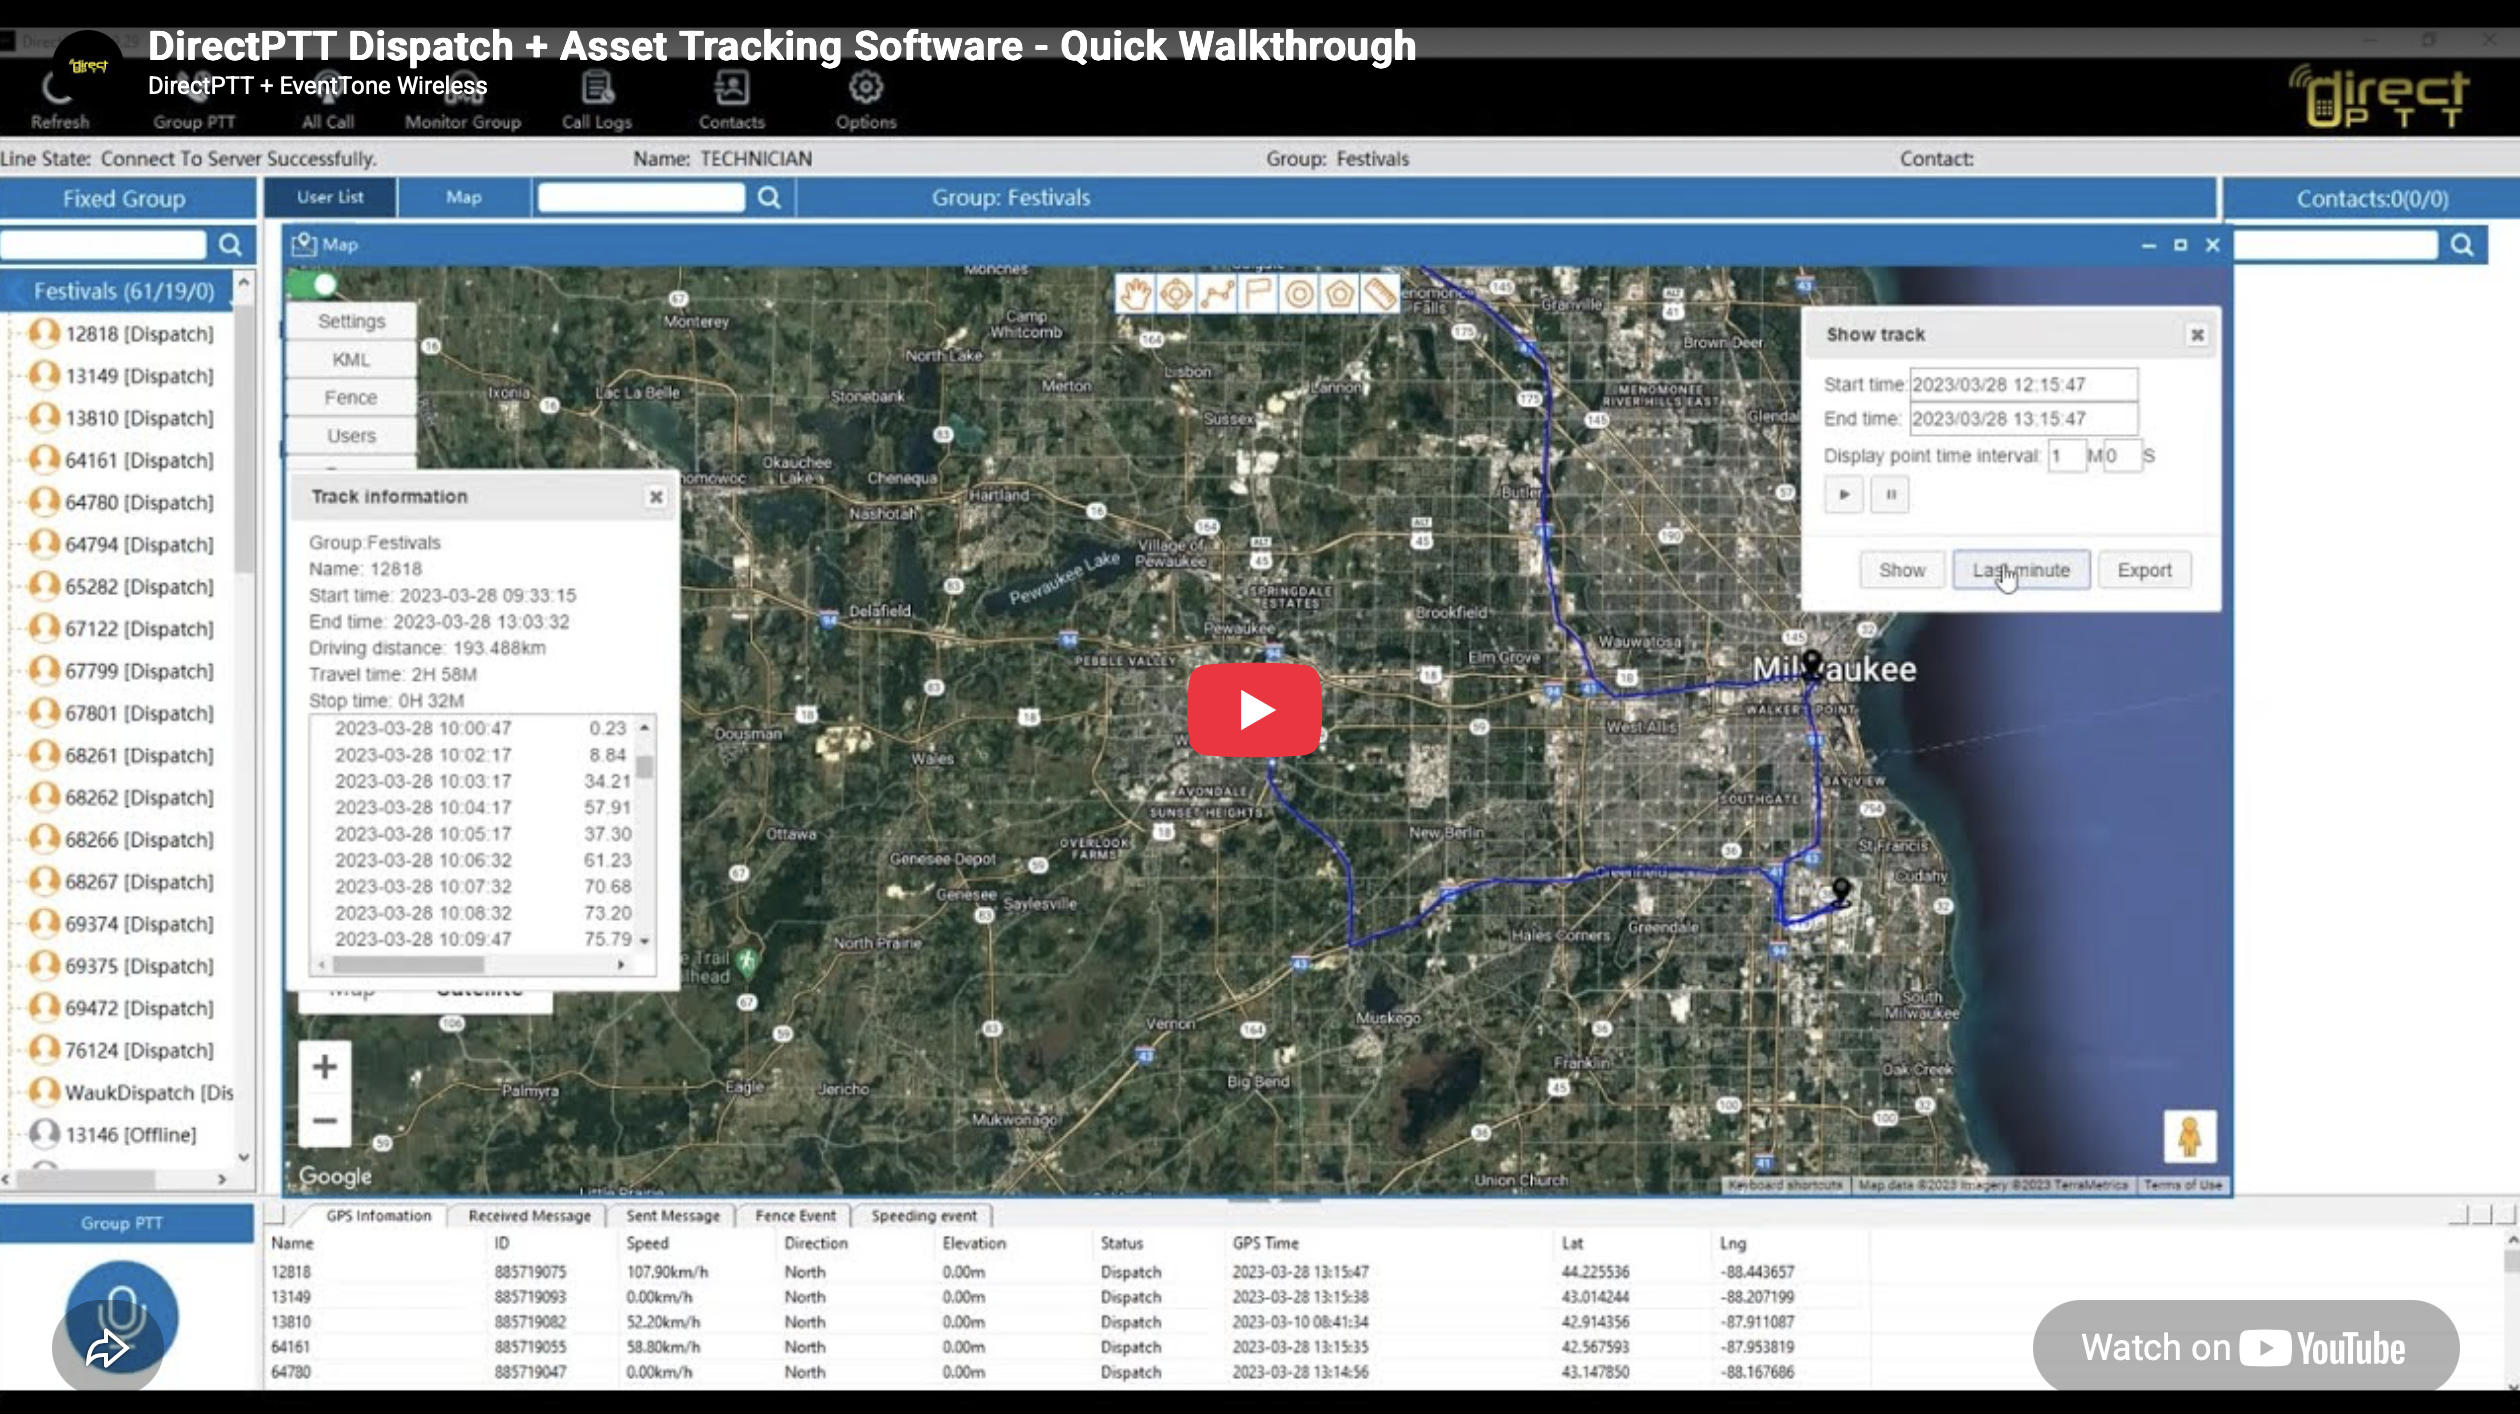
Task: Click the Export button in Show track
Action: point(2144,570)
